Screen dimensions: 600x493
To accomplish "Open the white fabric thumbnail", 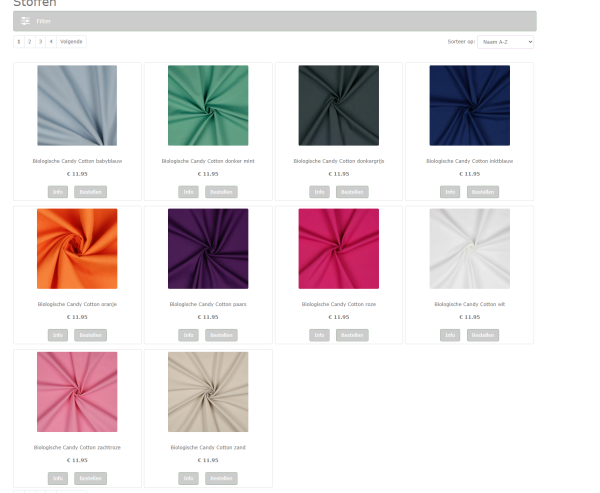I will coord(470,248).
